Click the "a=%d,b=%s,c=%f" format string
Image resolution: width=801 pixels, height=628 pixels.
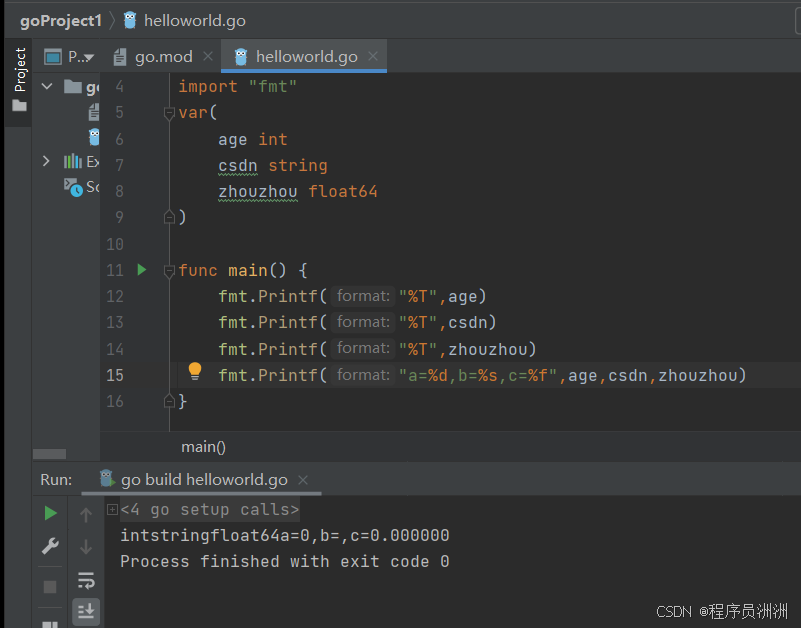[x=478, y=376]
